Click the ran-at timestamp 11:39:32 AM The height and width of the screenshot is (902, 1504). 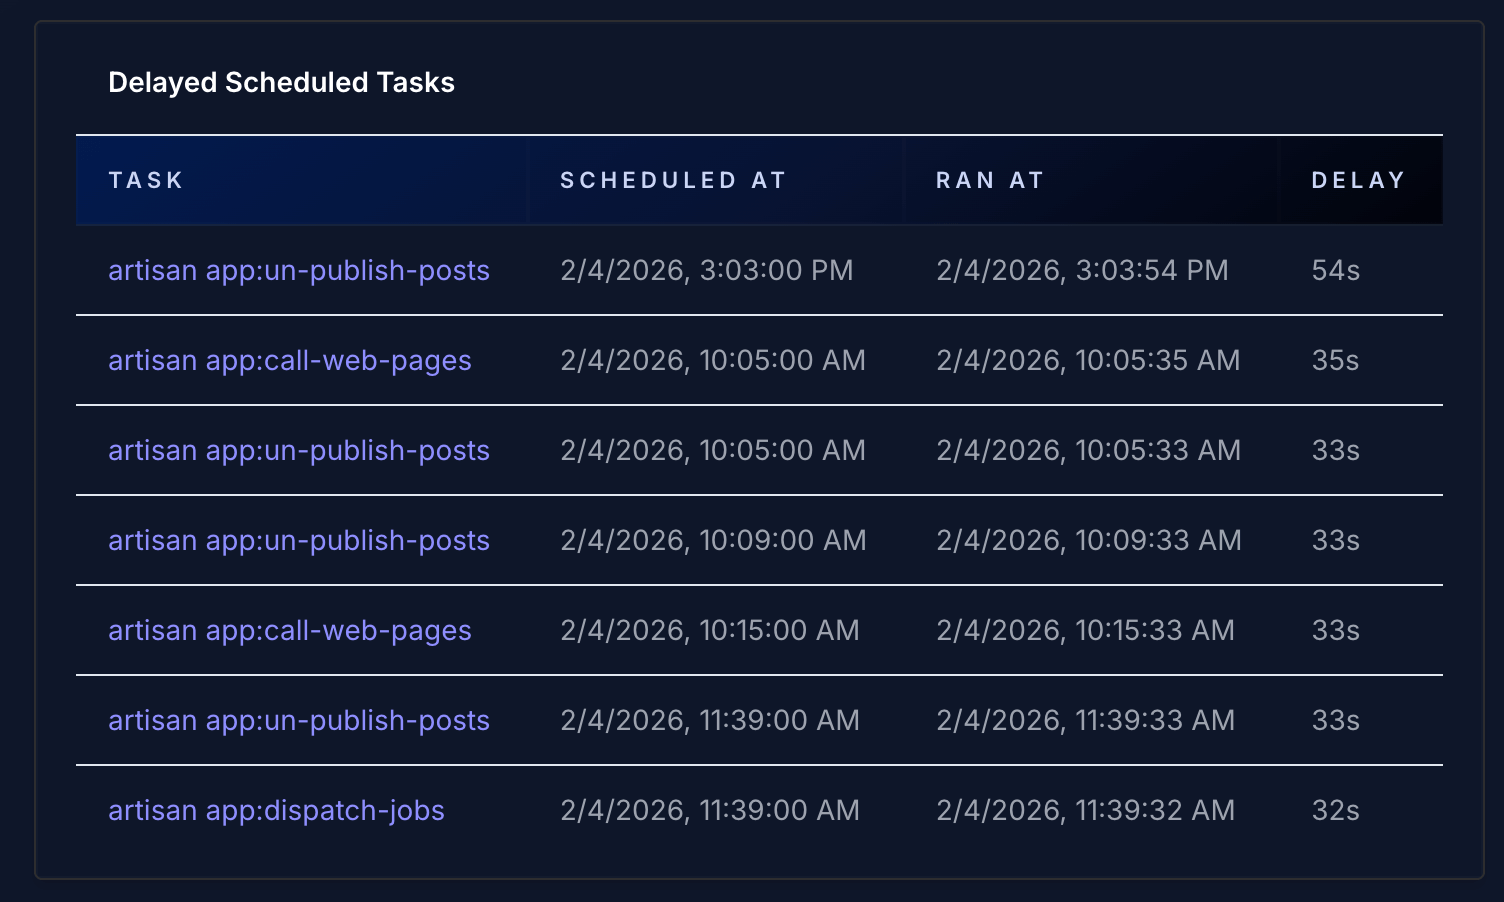click(x=1085, y=810)
